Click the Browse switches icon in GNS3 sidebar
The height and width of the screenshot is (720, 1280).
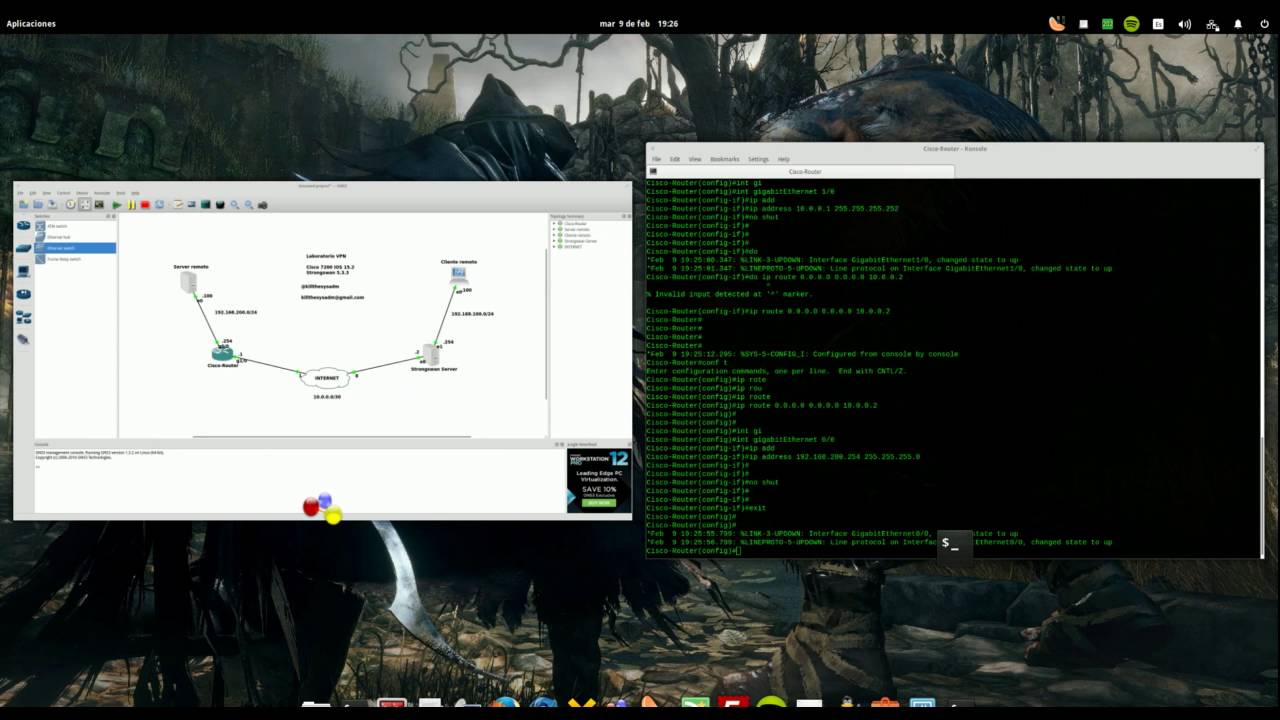pos(24,248)
